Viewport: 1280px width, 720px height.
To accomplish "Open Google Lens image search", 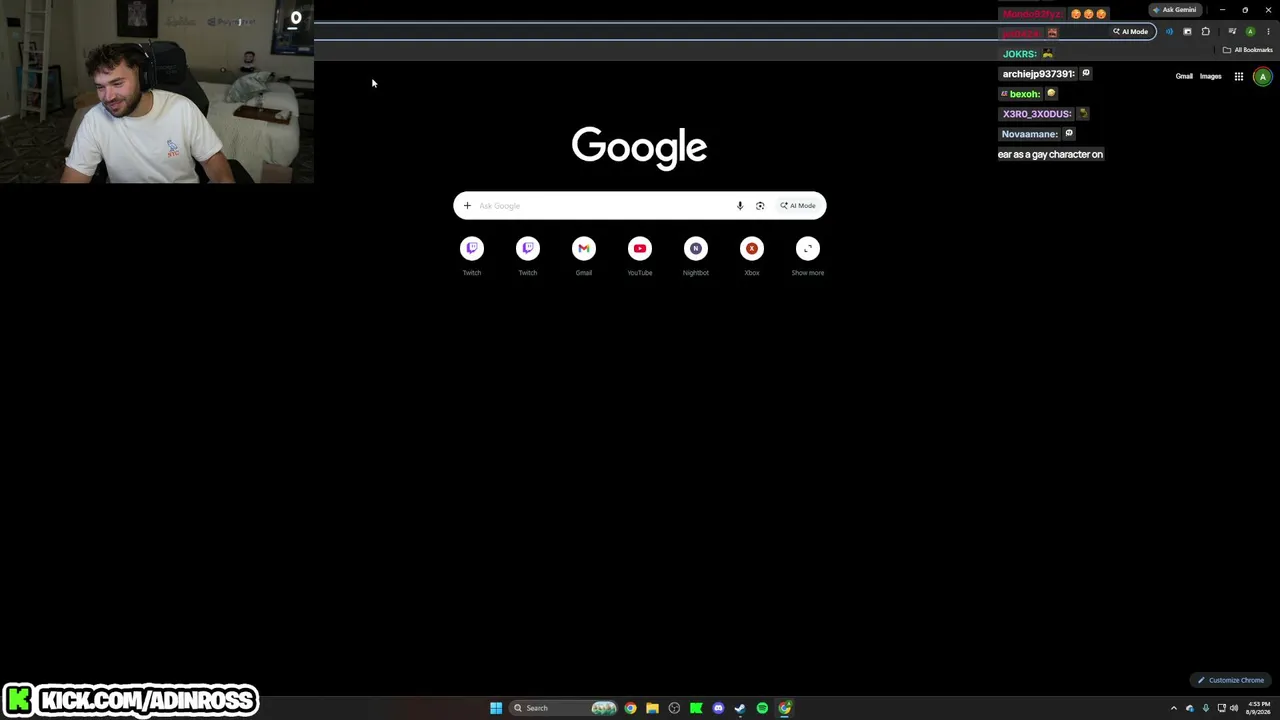I will (x=760, y=206).
